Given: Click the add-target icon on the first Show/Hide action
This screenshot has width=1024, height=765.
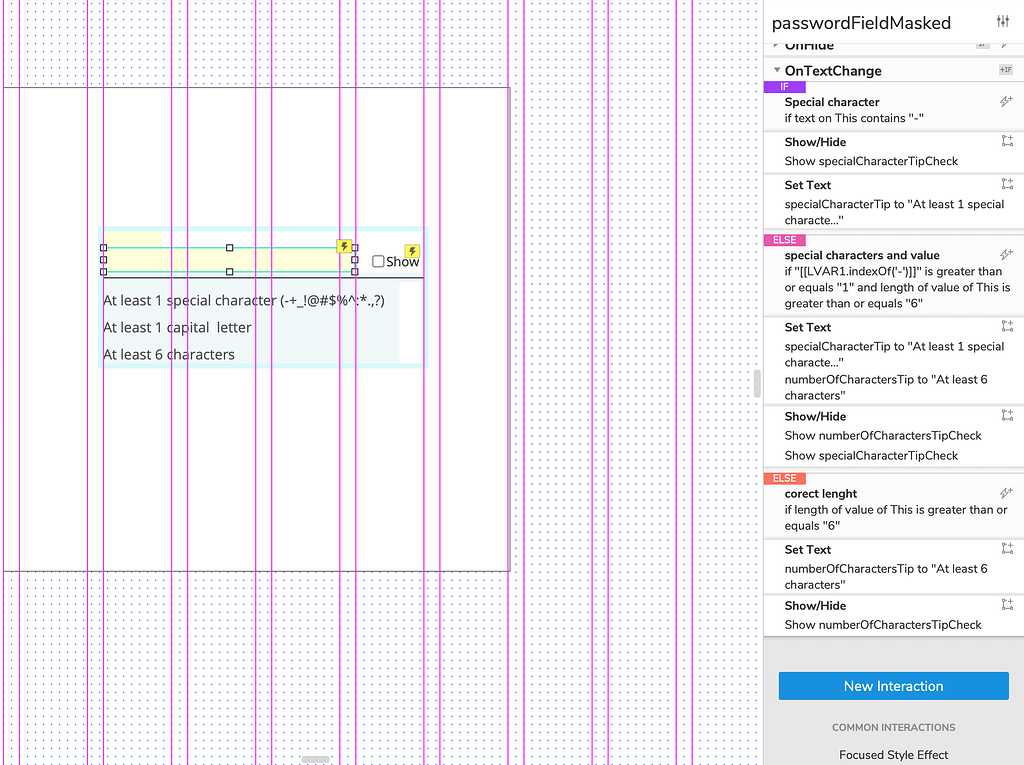Looking at the screenshot, I should [1007, 140].
